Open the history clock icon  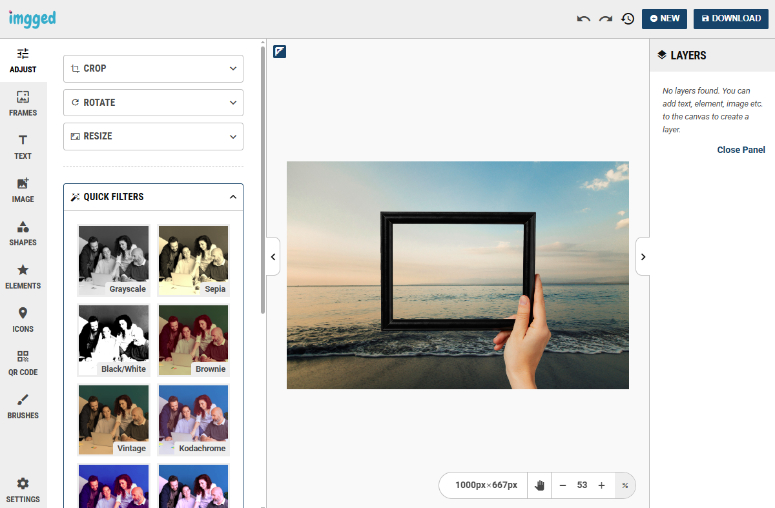point(628,19)
